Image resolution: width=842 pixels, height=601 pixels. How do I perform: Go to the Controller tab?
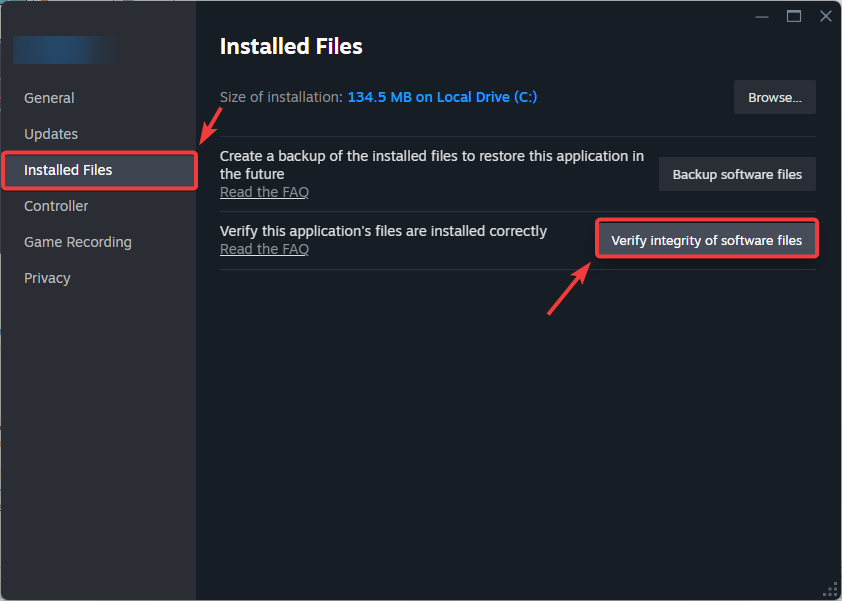[56, 206]
